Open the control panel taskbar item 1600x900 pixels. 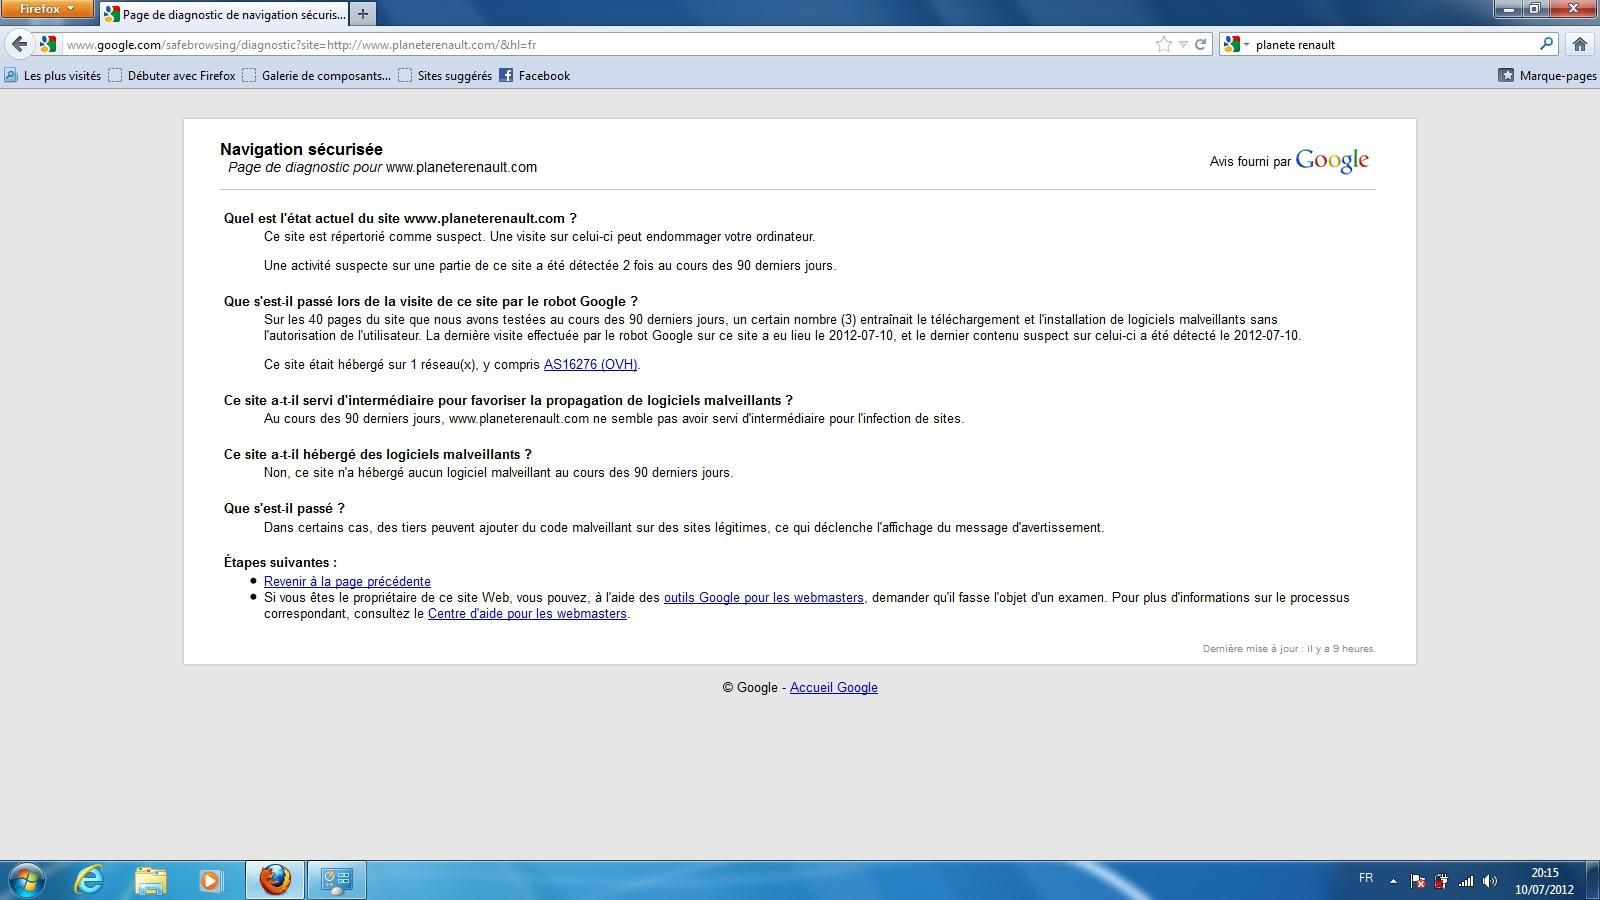tap(336, 880)
